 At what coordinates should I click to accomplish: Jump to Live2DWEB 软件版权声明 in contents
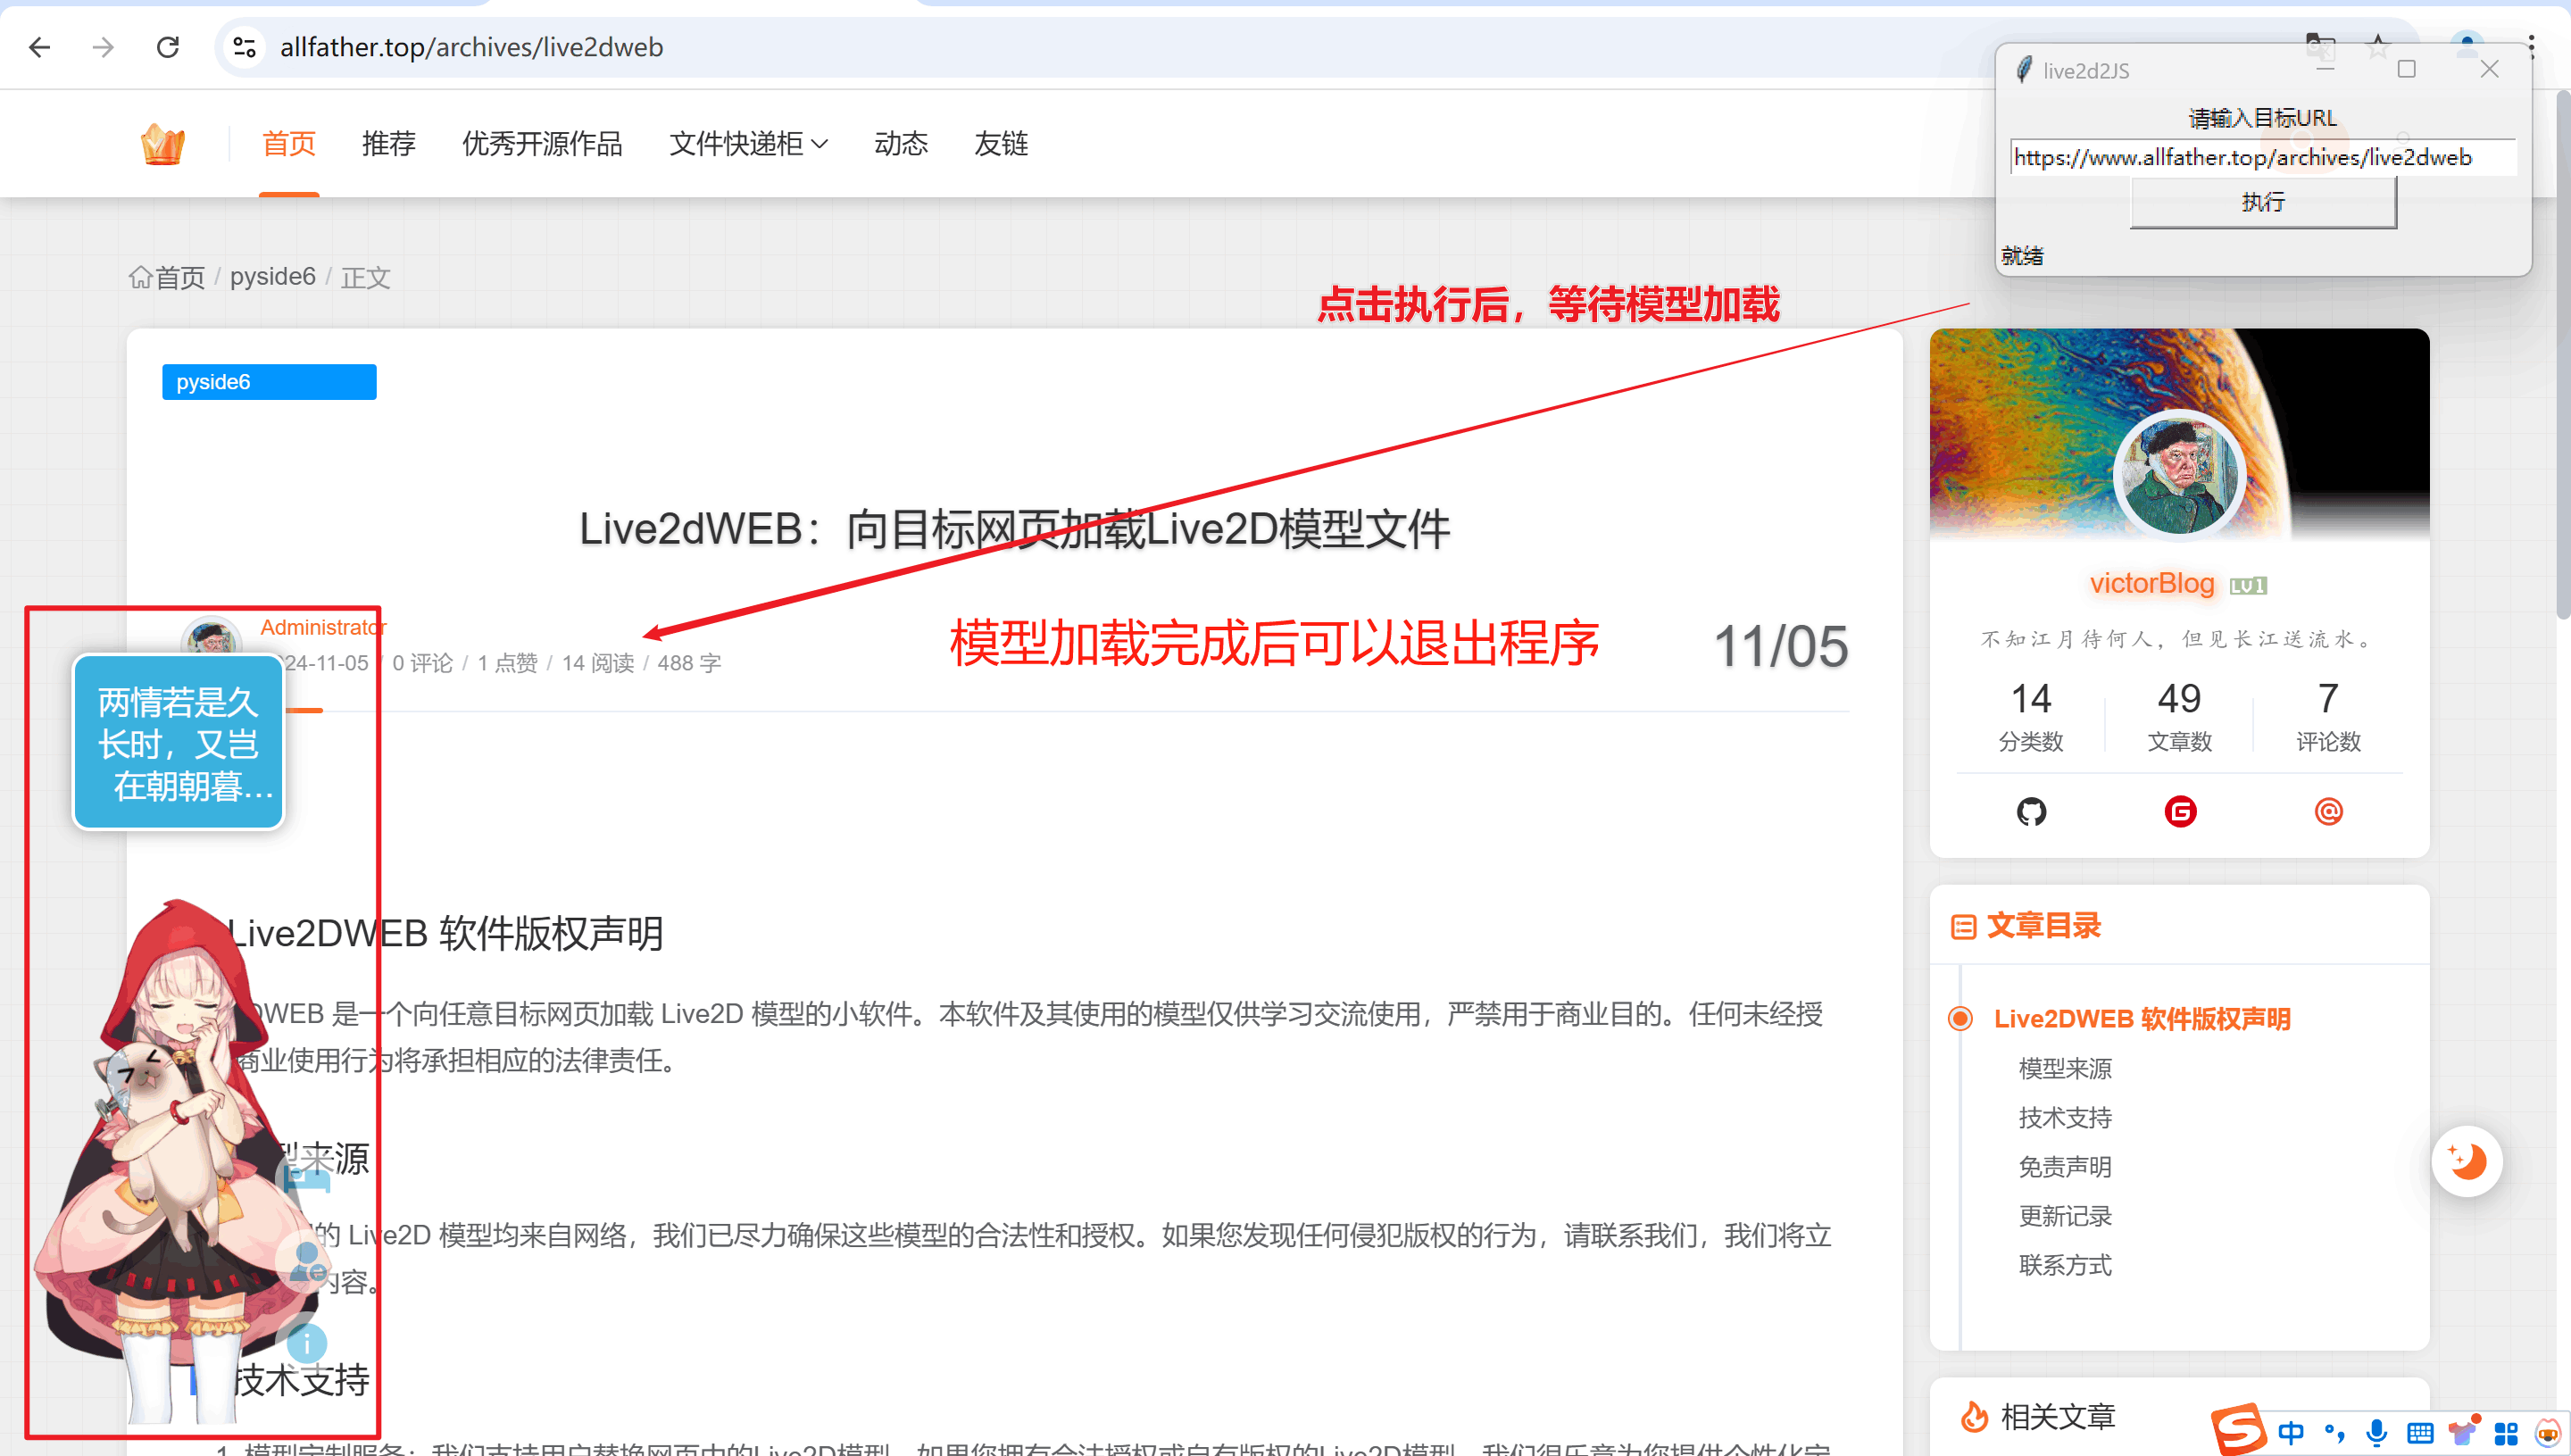tap(2141, 1019)
